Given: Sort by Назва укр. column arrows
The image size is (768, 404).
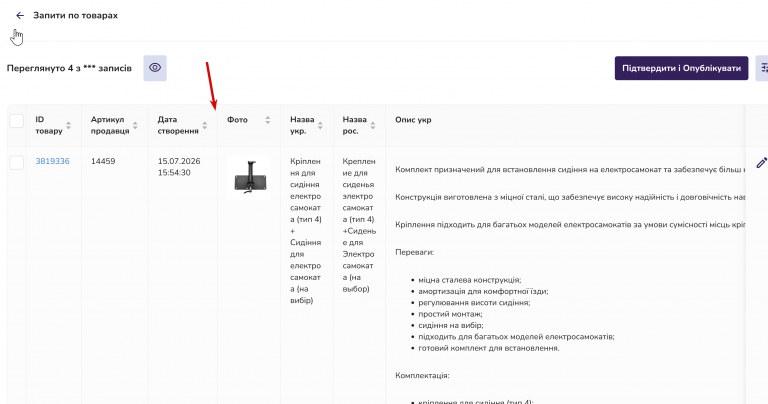Looking at the screenshot, I should tap(320, 125).
